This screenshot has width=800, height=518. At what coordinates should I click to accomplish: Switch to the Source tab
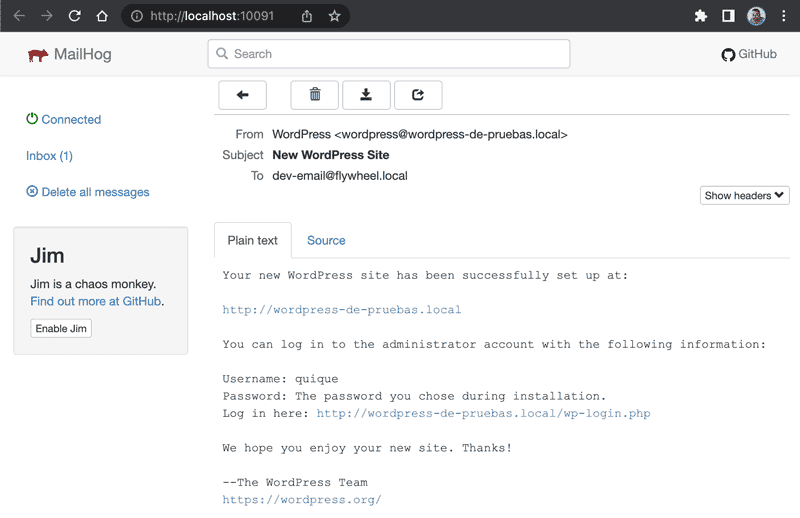click(326, 240)
